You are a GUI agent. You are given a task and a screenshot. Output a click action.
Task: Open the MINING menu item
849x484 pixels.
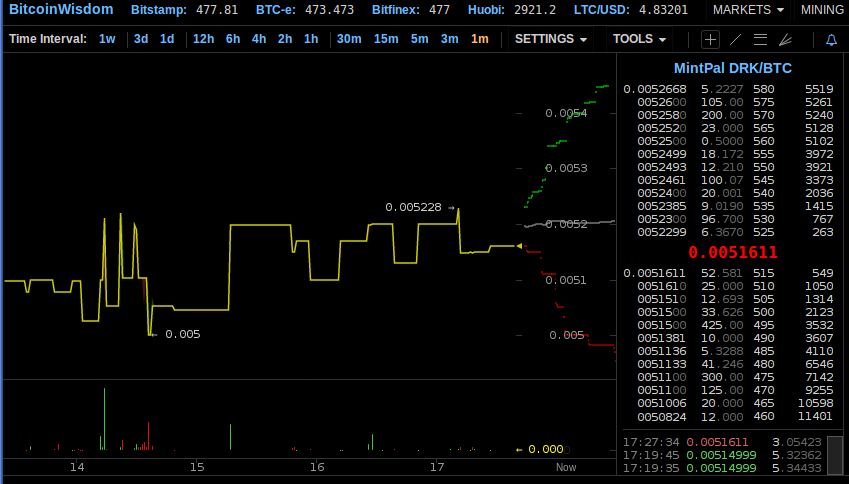822,10
